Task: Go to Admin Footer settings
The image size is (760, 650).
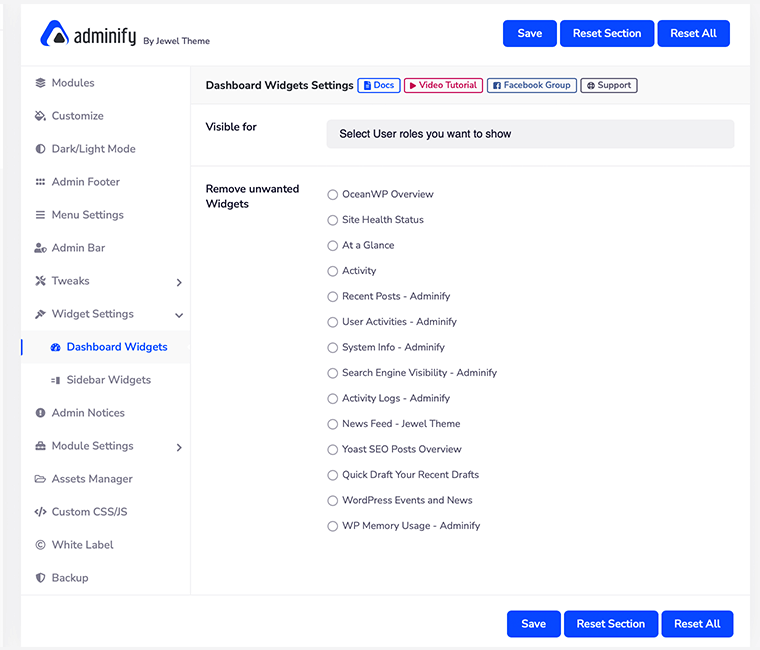Action: 106,182
